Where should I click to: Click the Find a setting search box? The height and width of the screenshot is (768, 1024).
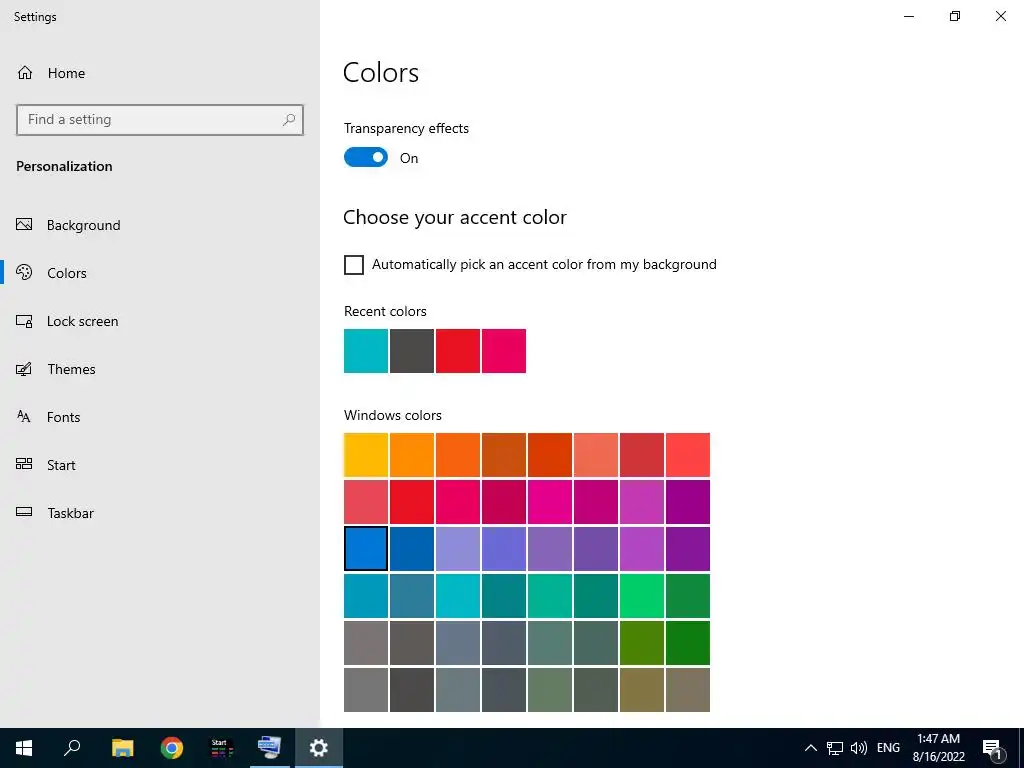(x=160, y=120)
